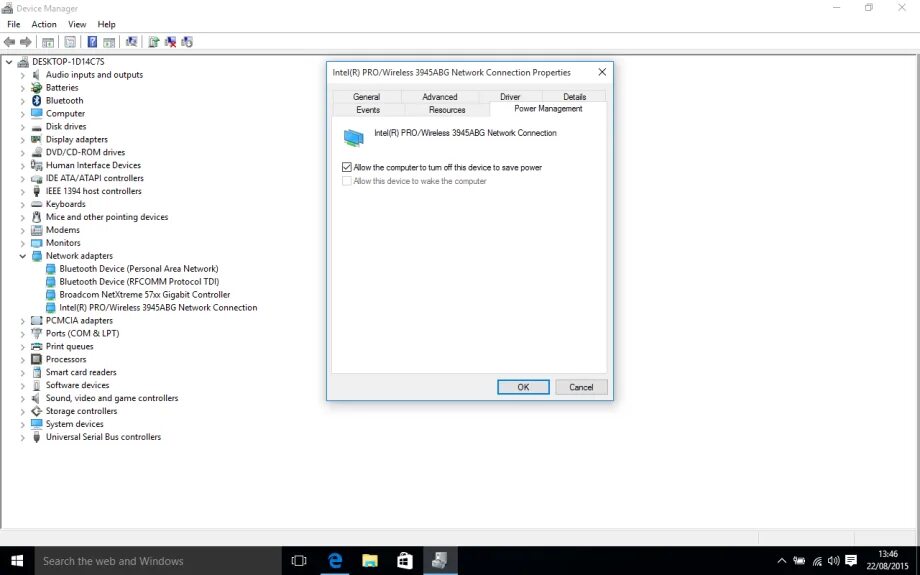Open the Action Center notification icon
Screen dimensions: 920x575
851,561
